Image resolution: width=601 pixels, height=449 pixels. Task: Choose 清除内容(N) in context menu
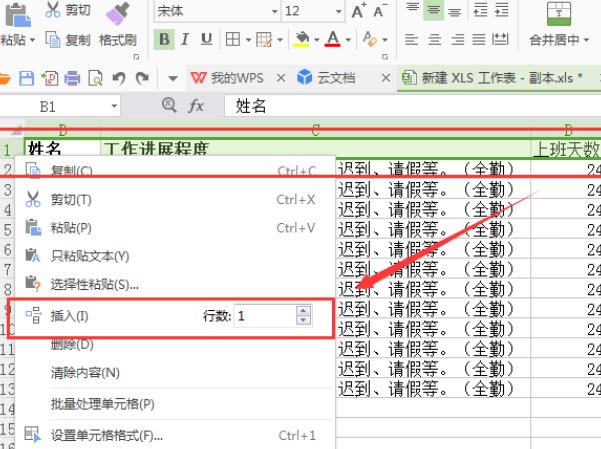pyautogui.click(x=175, y=373)
